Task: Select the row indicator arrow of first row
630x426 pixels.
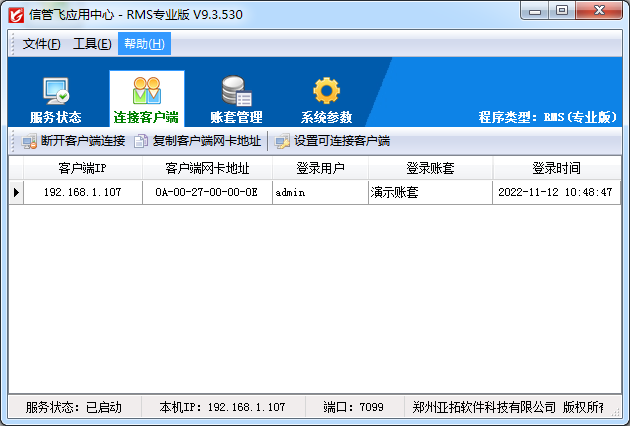Action: click(16, 192)
